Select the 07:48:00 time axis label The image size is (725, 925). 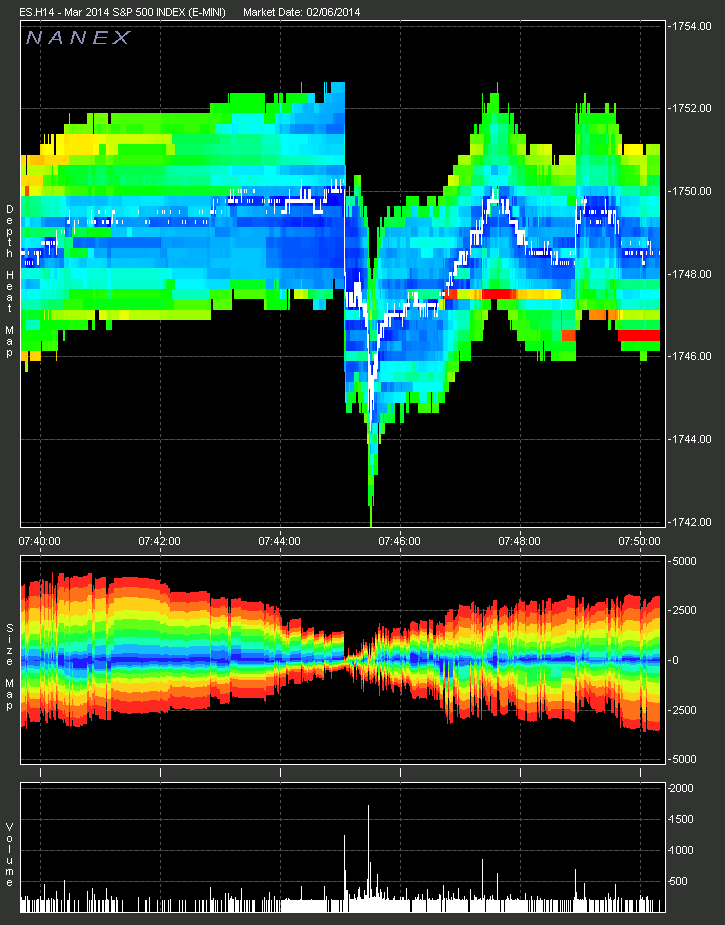519,541
